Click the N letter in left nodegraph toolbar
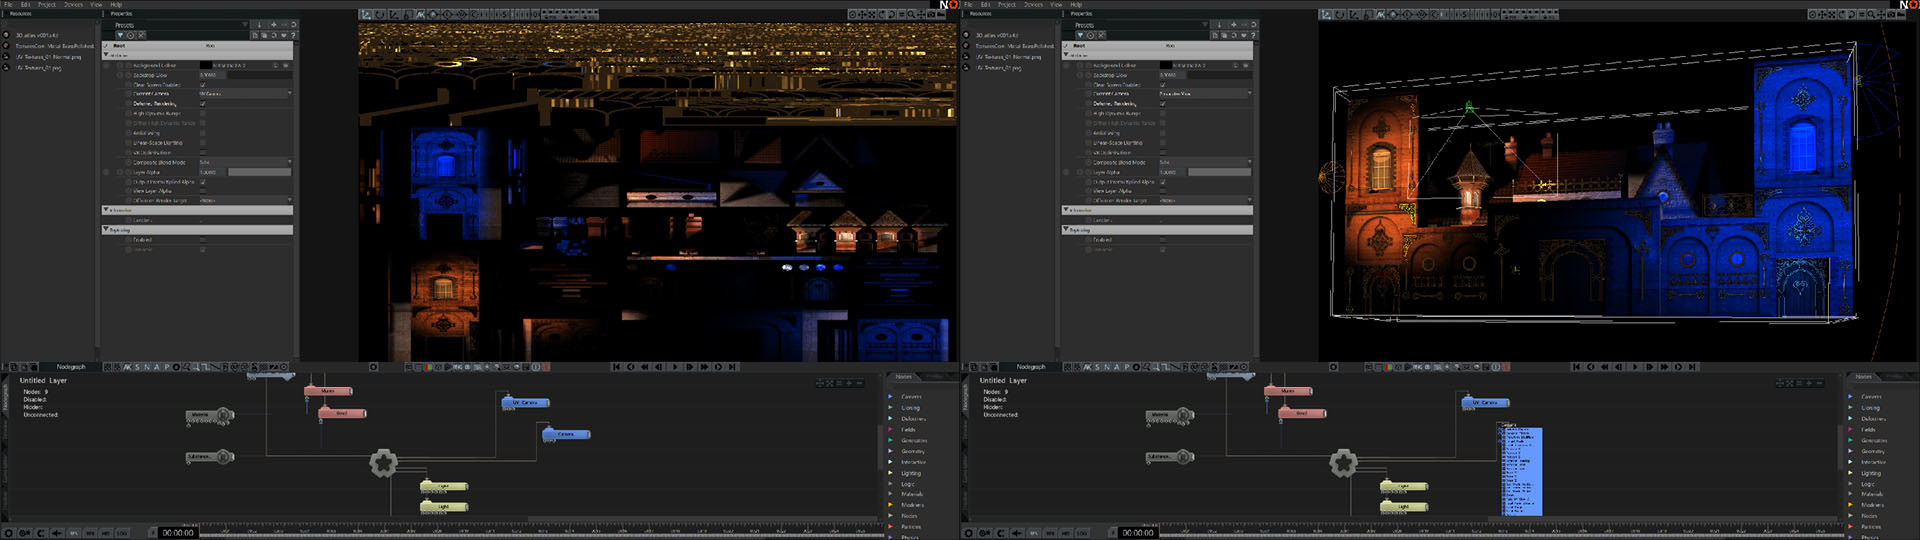The width and height of the screenshot is (1920, 540). [x=147, y=367]
